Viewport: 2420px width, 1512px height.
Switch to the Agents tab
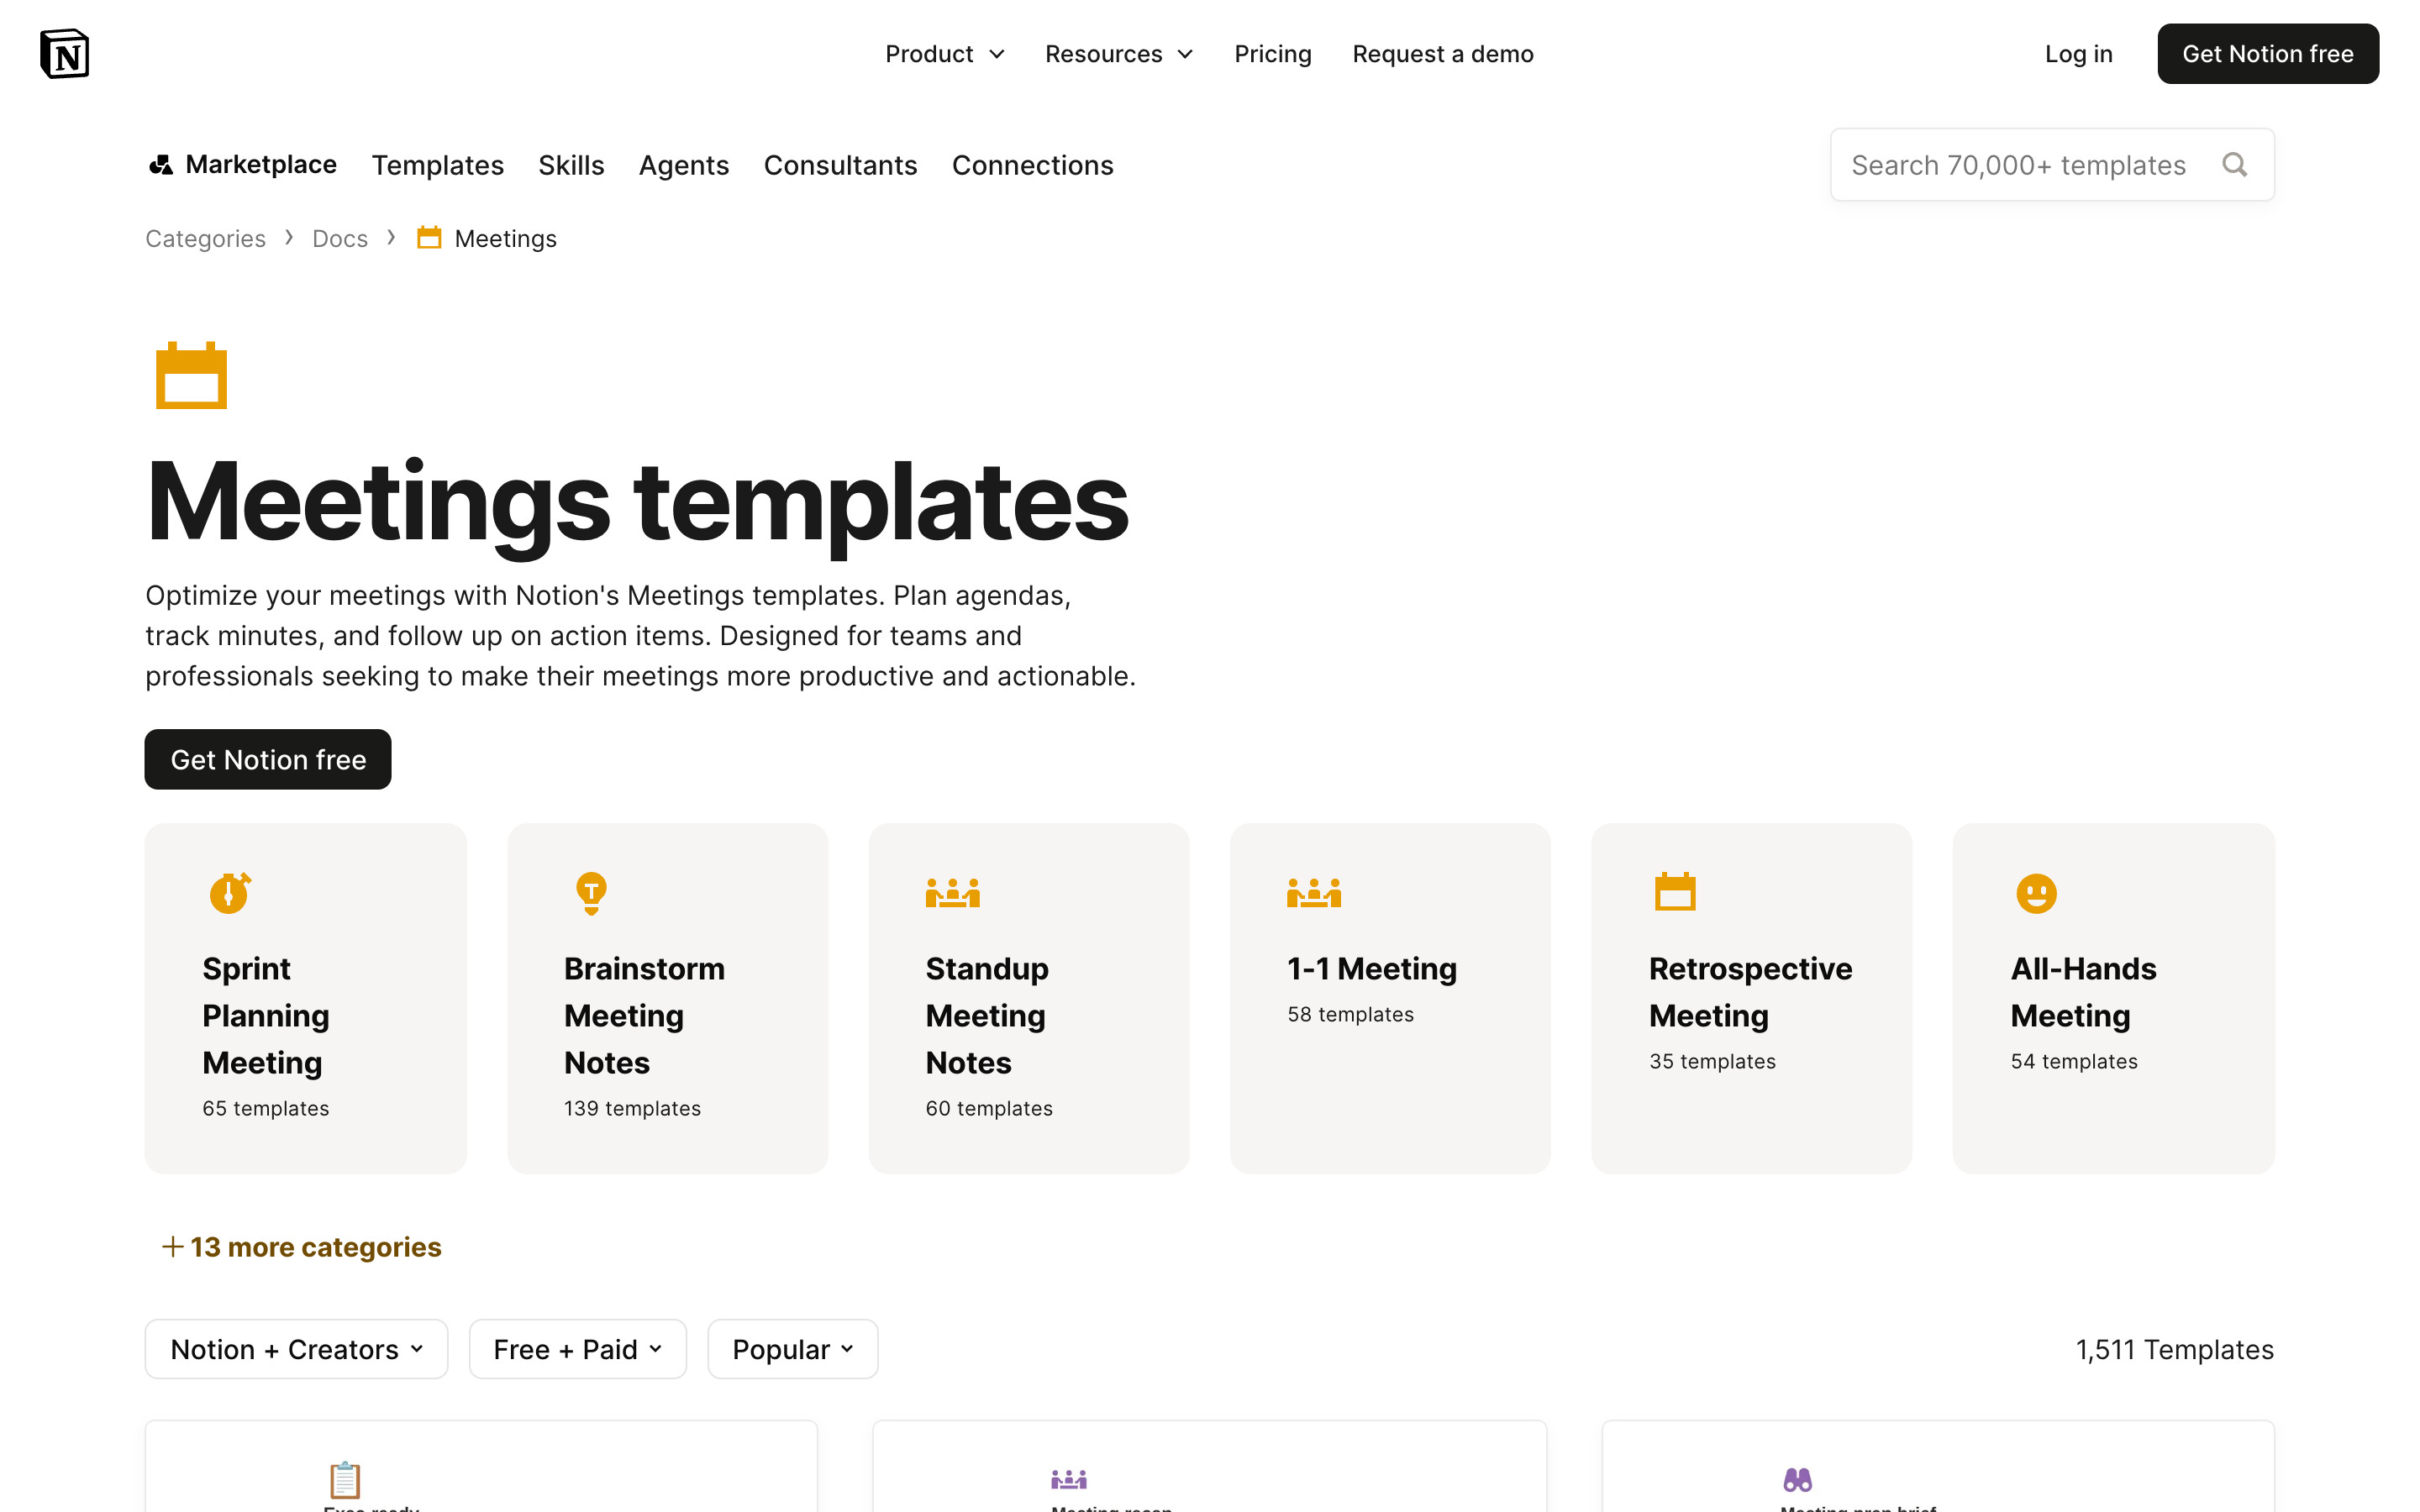tap(684, 165)
